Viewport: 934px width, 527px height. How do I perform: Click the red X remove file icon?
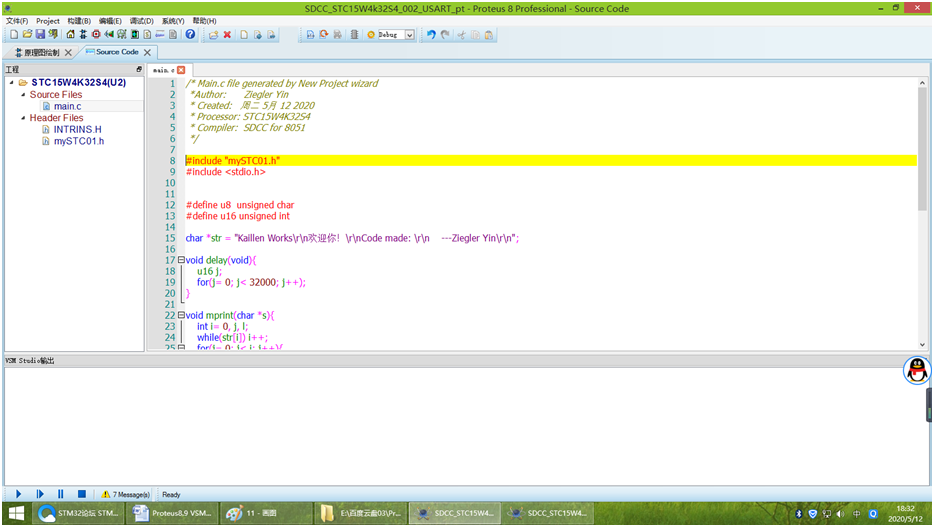click(x=227, y=35)
